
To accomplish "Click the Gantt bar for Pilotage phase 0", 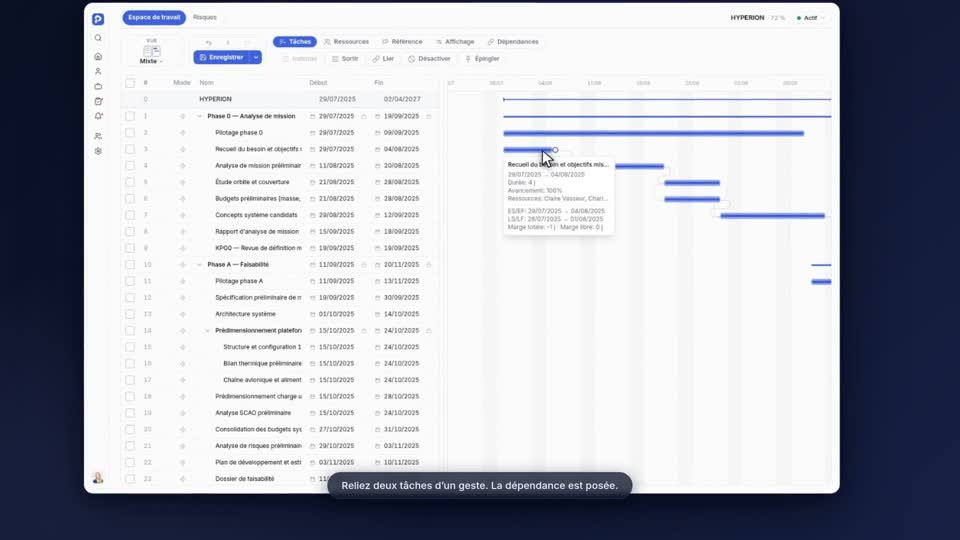I will pos(653,133).
